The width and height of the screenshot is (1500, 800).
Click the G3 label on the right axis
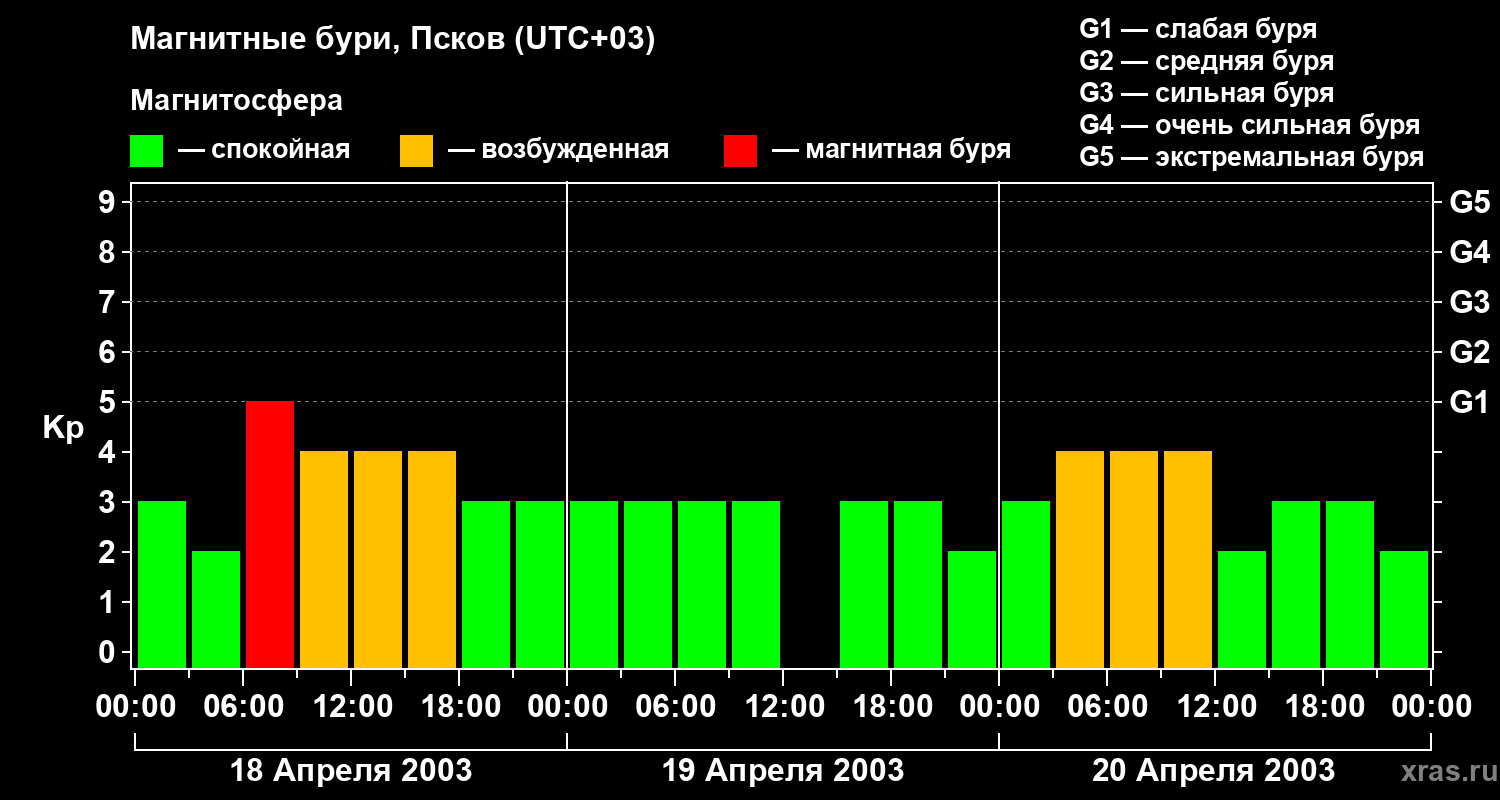coord(1470,302)
